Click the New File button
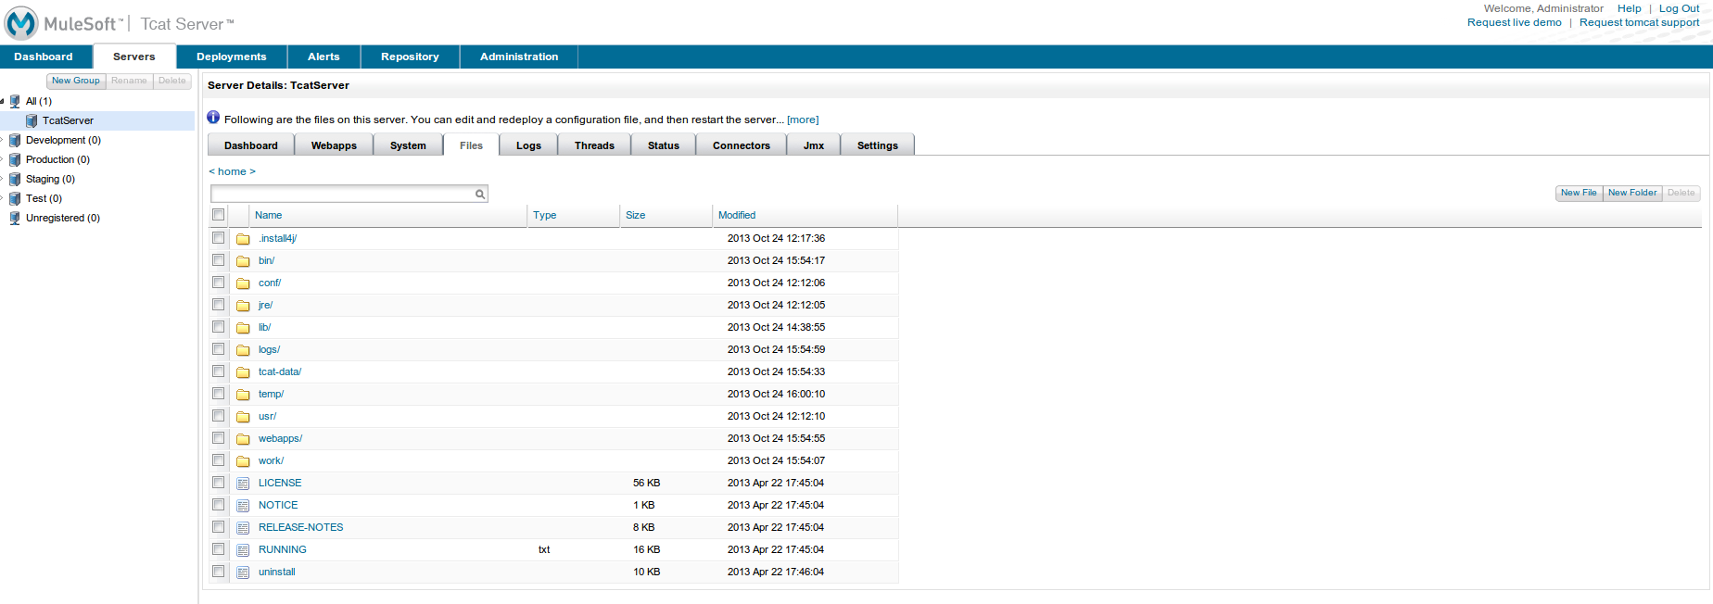The height and width of the screenshot is (604, 1713). (1579, 193)
